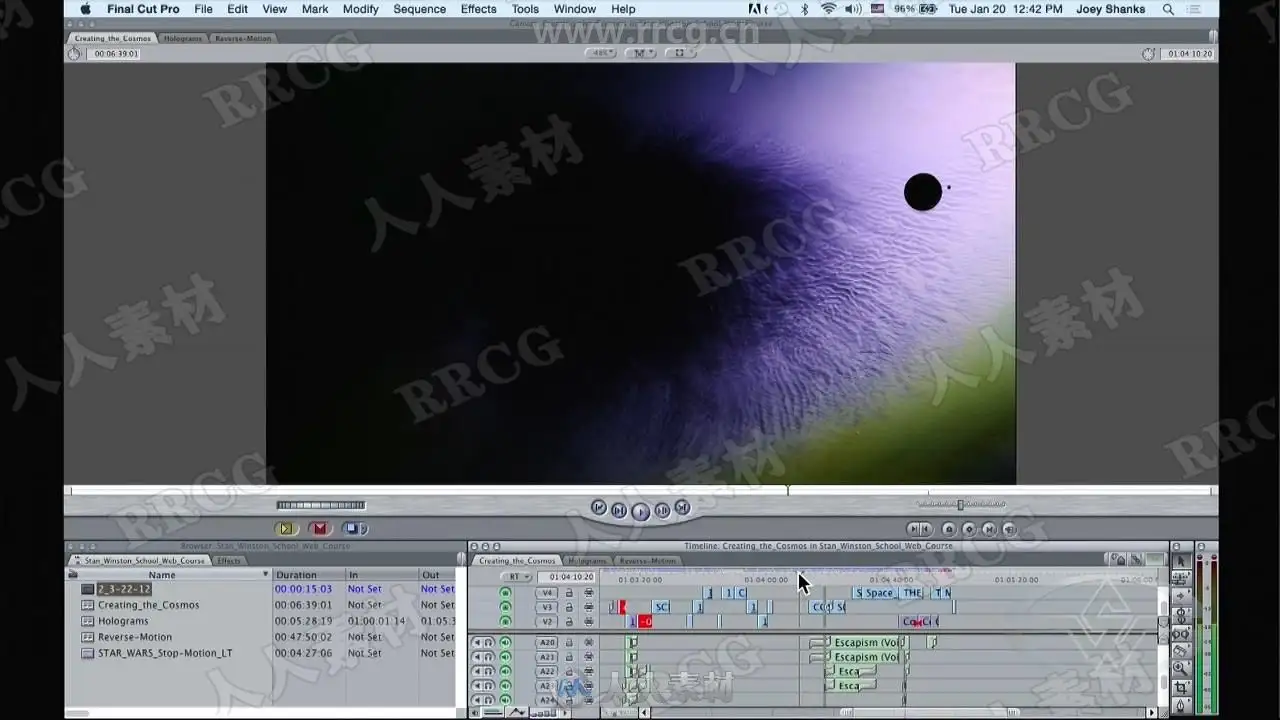Click the red Overwrite edit button in Canvas
The width and height of the screenshot is (1280, 720).
click(319, 529)
